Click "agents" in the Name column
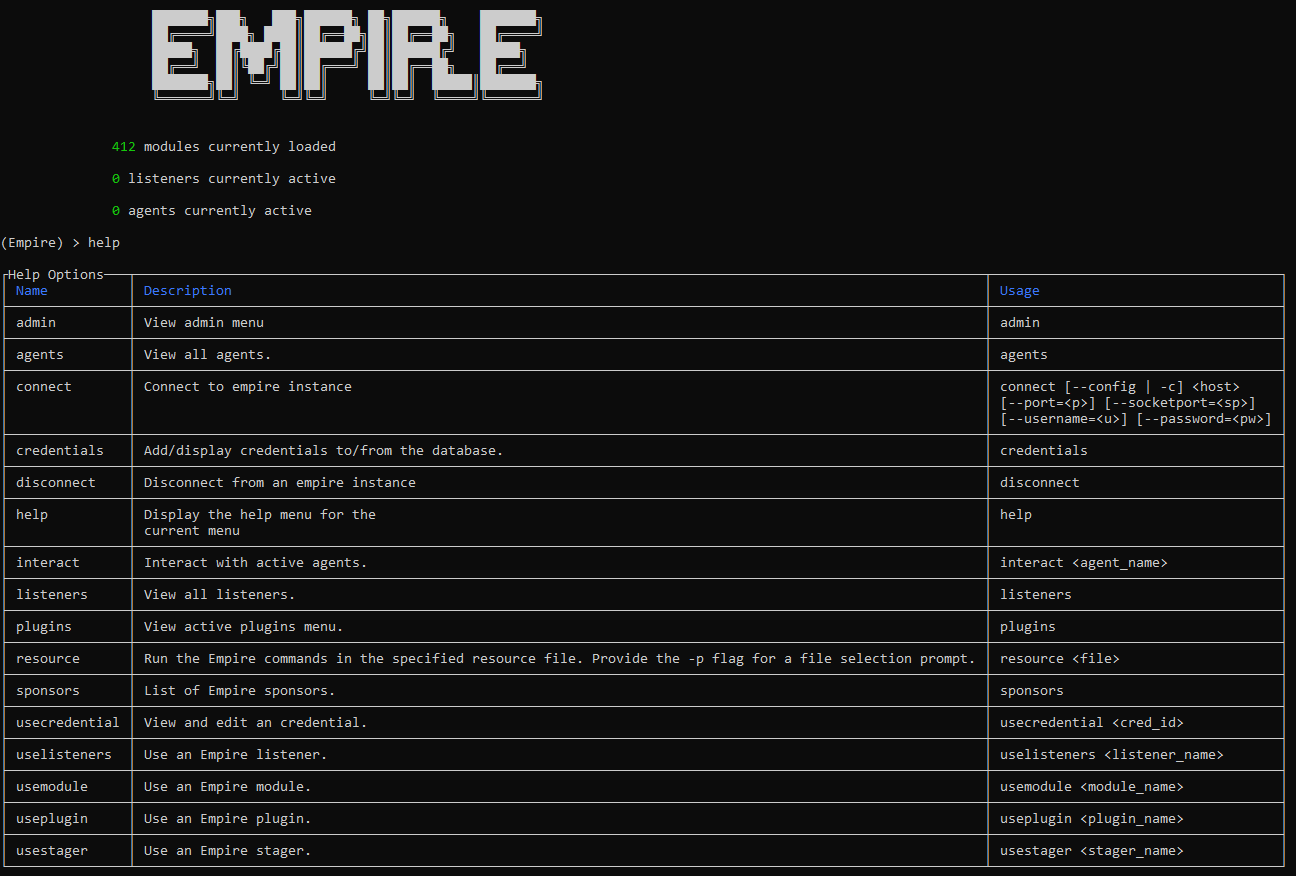 pyautogui.click(x=40, y=355)
